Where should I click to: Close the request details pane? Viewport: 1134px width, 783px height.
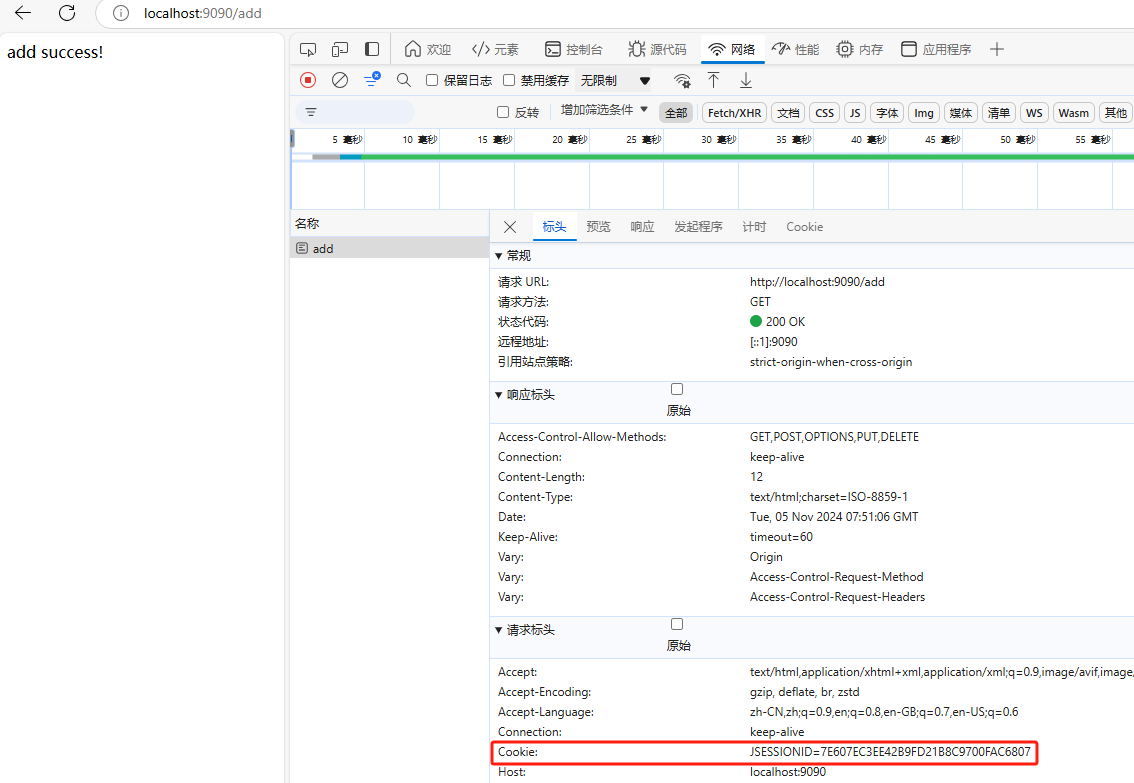click(x=510, y=227)
